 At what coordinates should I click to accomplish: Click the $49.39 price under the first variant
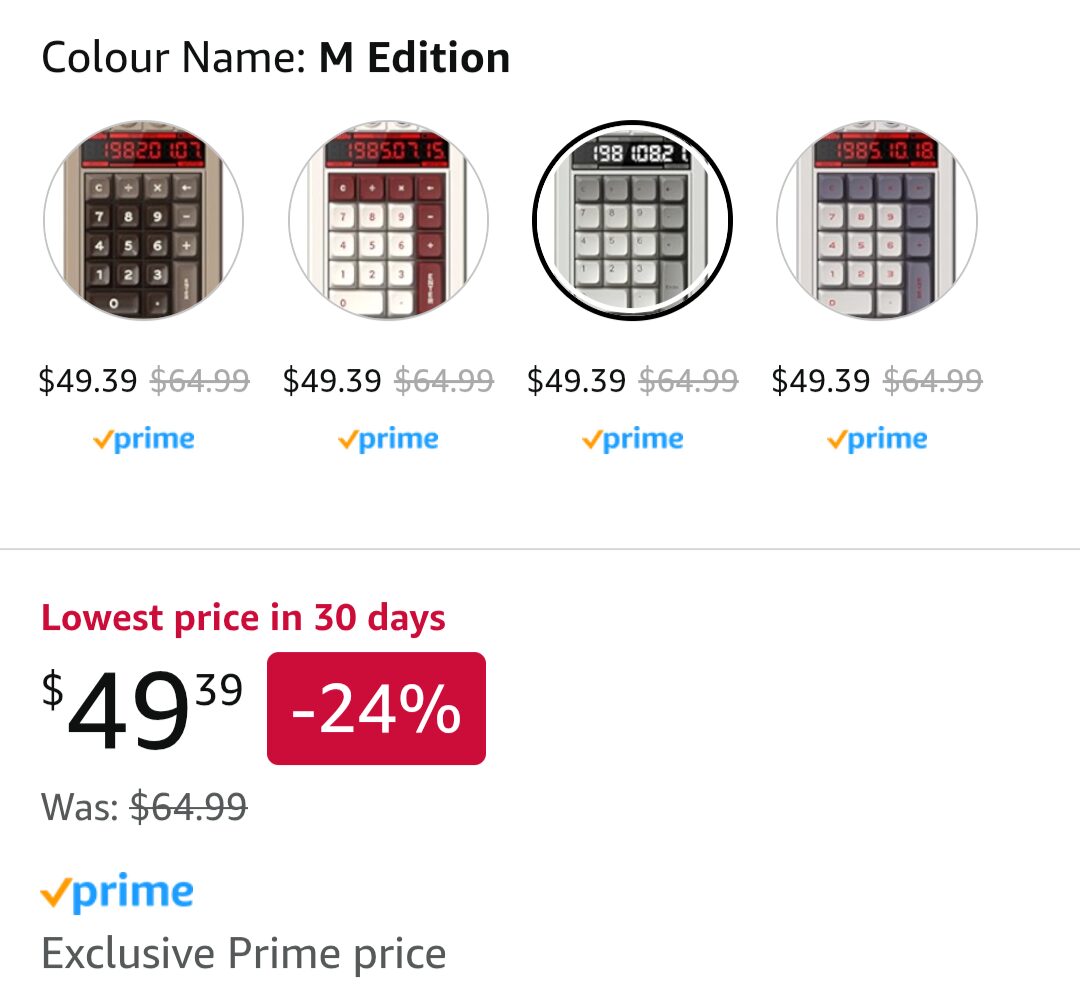coord(88,381)
